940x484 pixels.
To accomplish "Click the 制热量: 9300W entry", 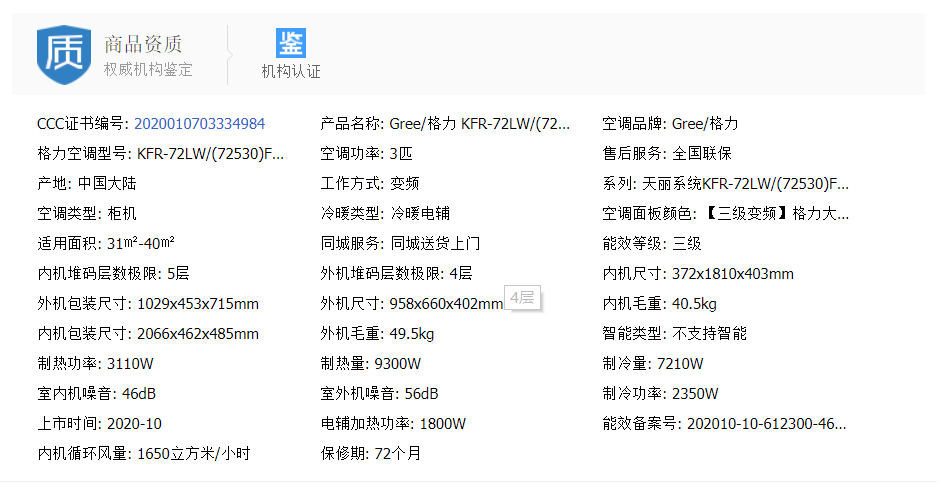I will coord(371,363).
